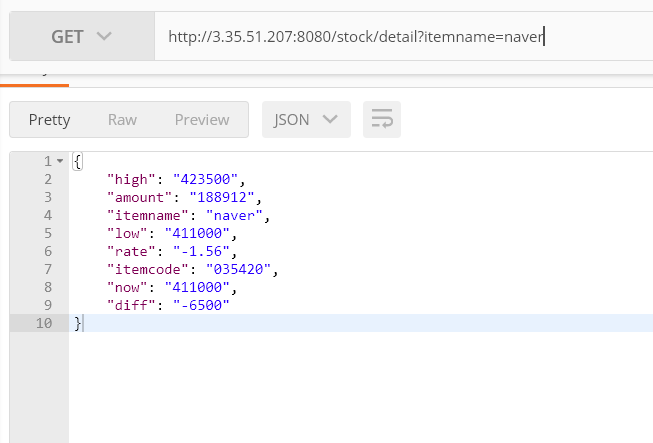The height and width of the screenshot is (443, 653).
Task: Click the request URL input field
Action: [x=404, y=37]
